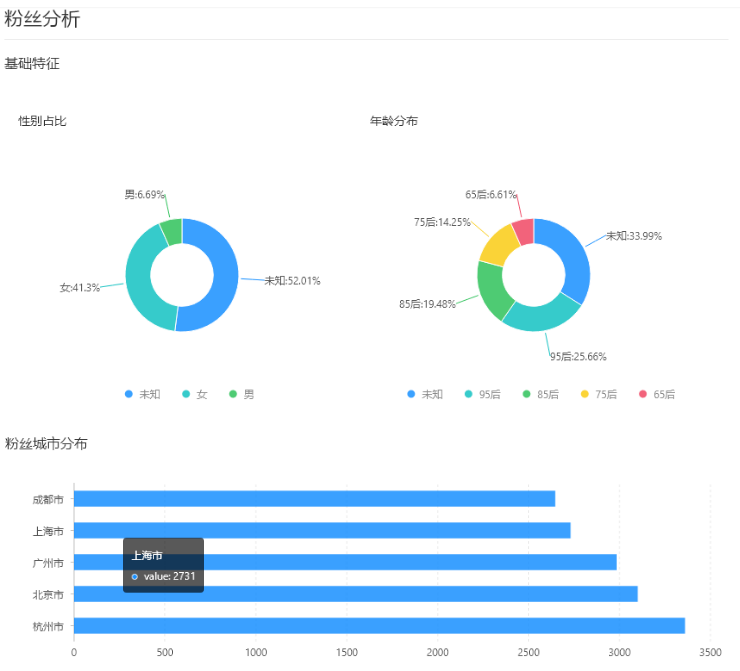Click the 粉丝分析 page title
This screenshot has height=671, width=740.
pos(42,19)
